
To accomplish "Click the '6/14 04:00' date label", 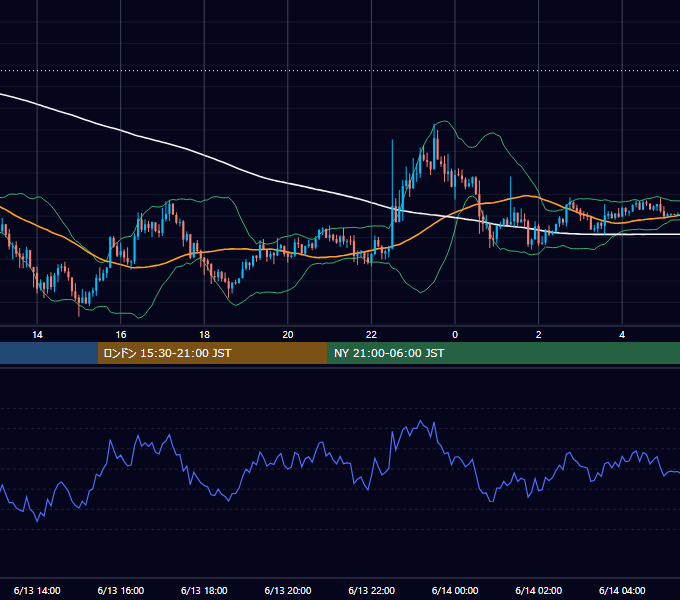I will 622,590.
